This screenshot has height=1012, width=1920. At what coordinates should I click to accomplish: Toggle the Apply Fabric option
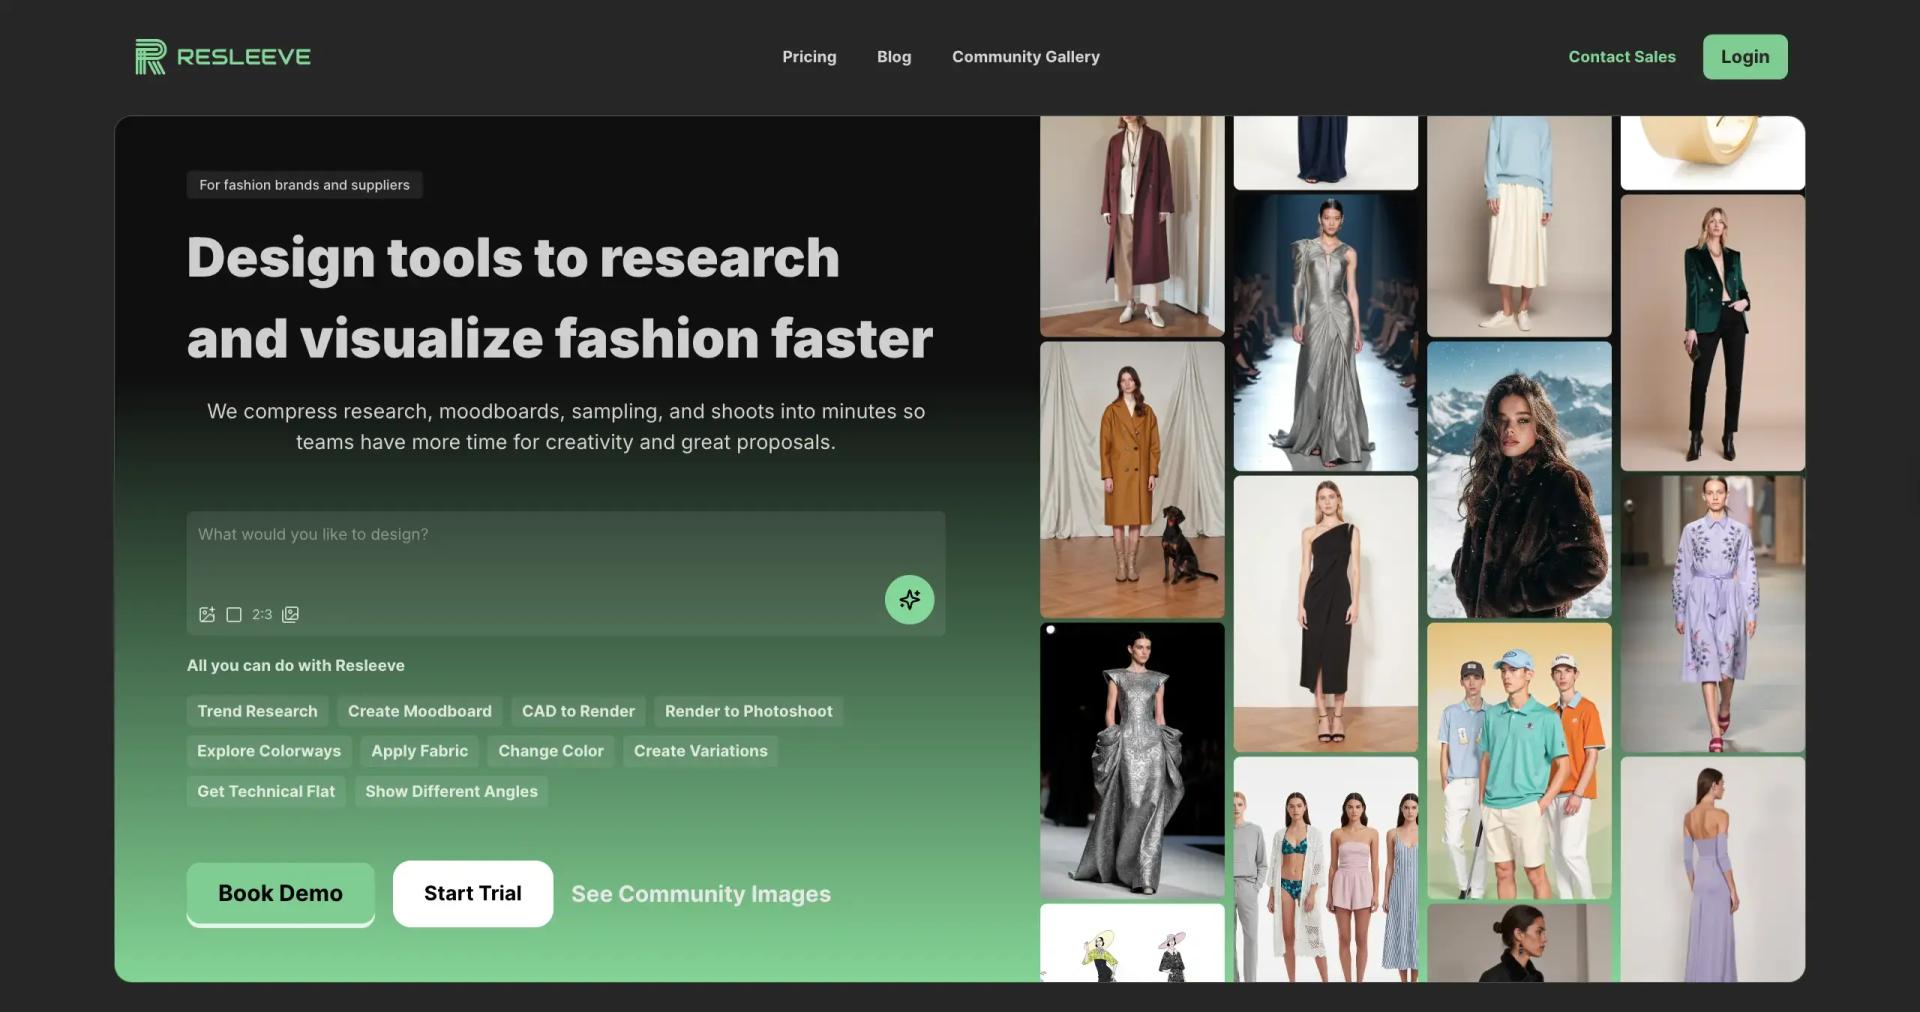[x=419, y=750]
